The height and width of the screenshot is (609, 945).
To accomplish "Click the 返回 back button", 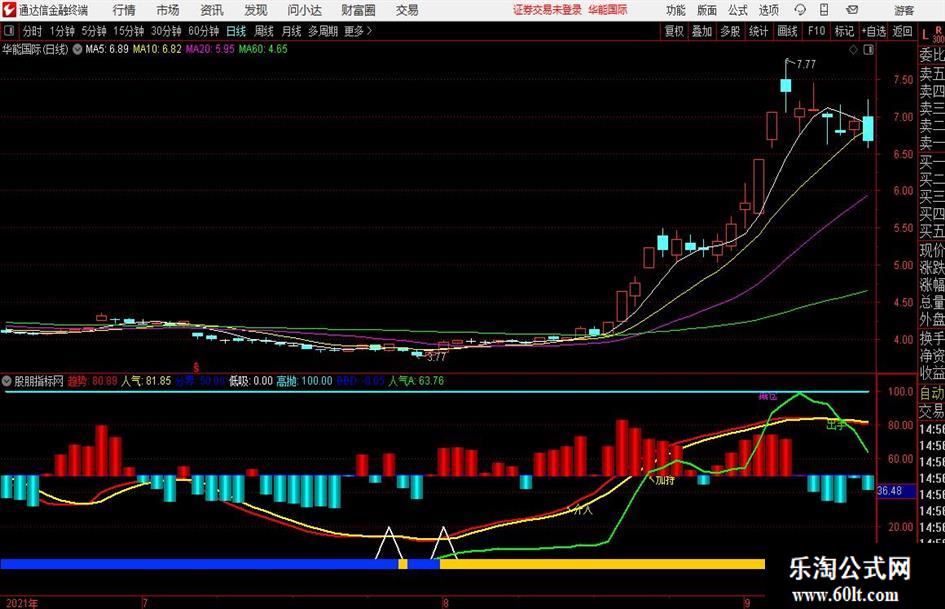I will tap(902, 31).
